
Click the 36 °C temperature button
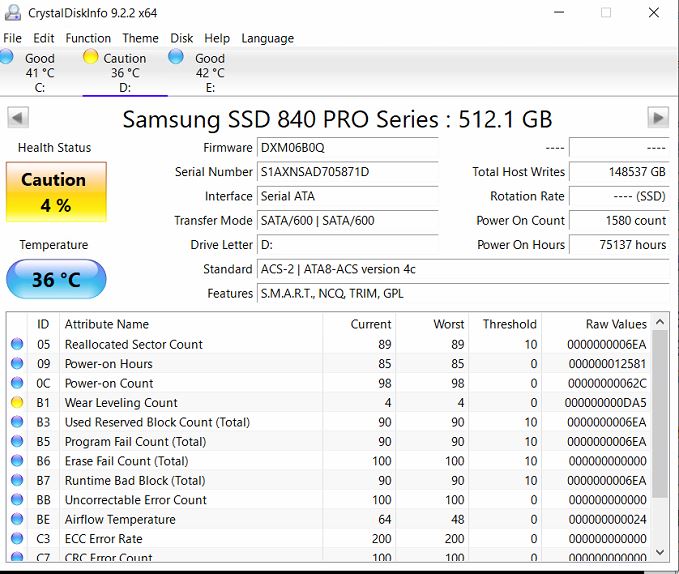(56, 280)
